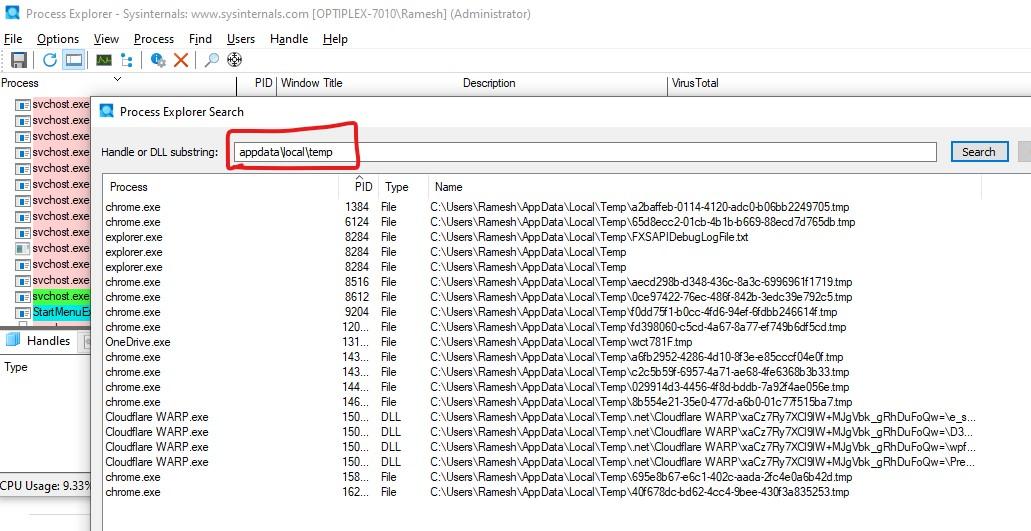Open the View menu
The image size is (1031, 531).
tap(106, 39)
